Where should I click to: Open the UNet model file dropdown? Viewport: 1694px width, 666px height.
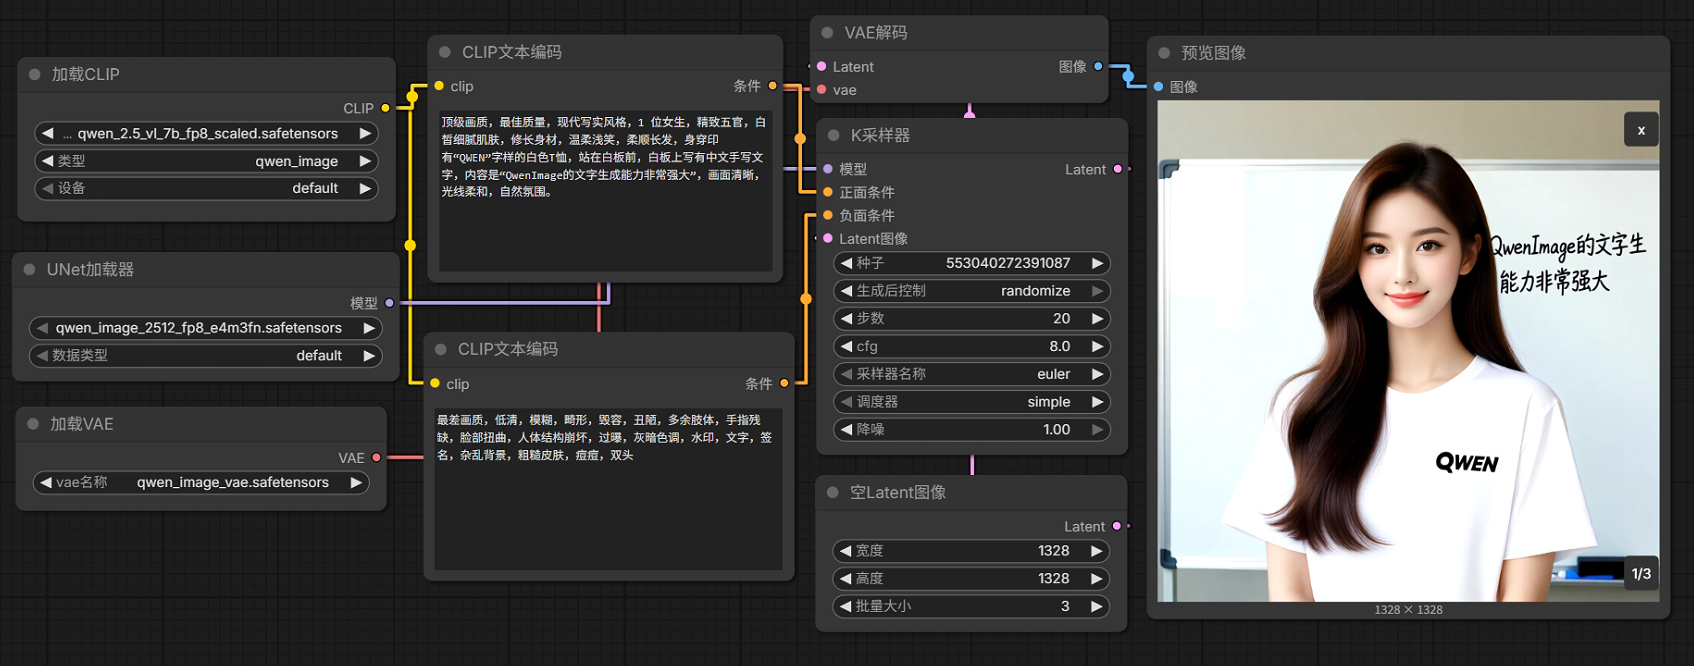205,328
